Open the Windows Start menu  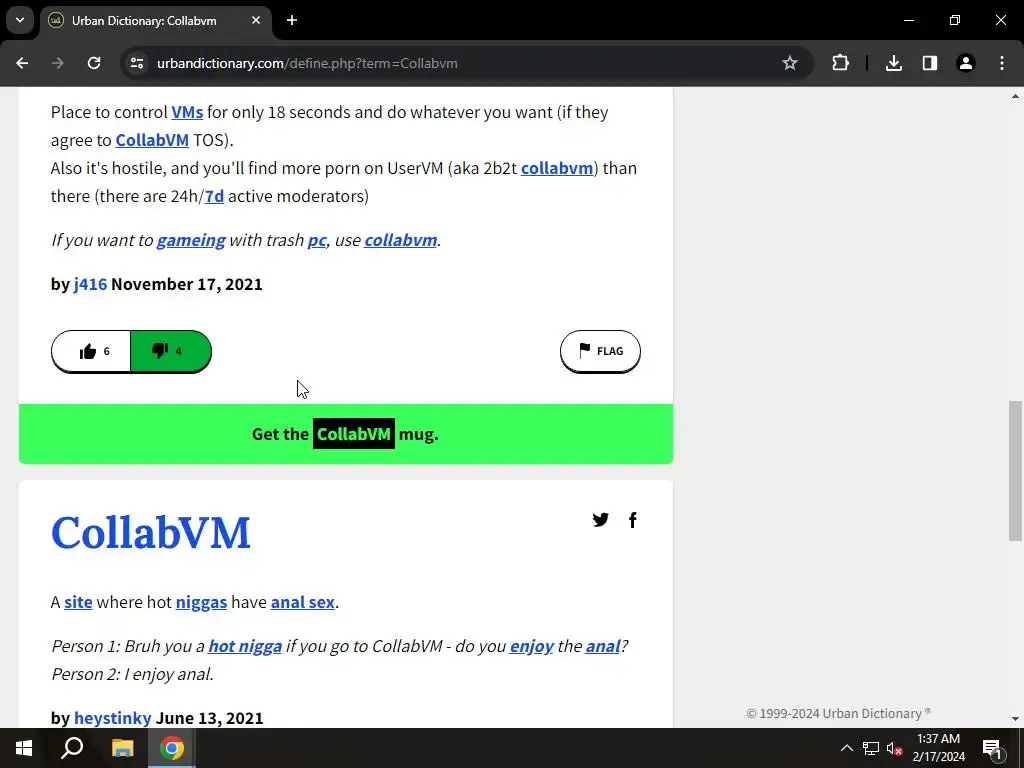24,748
